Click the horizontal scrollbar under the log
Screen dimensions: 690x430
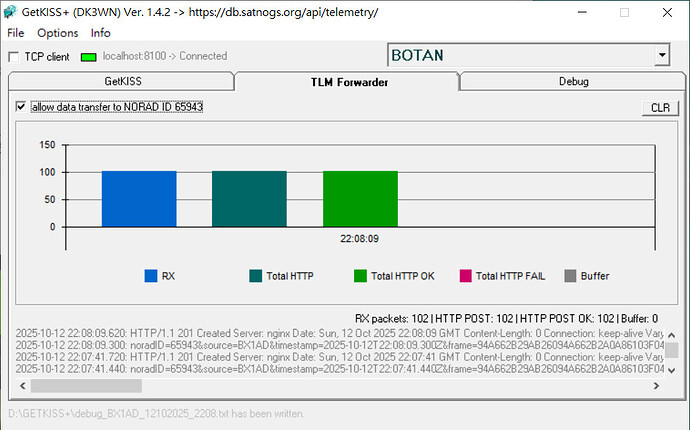click(x=300, y=386)
